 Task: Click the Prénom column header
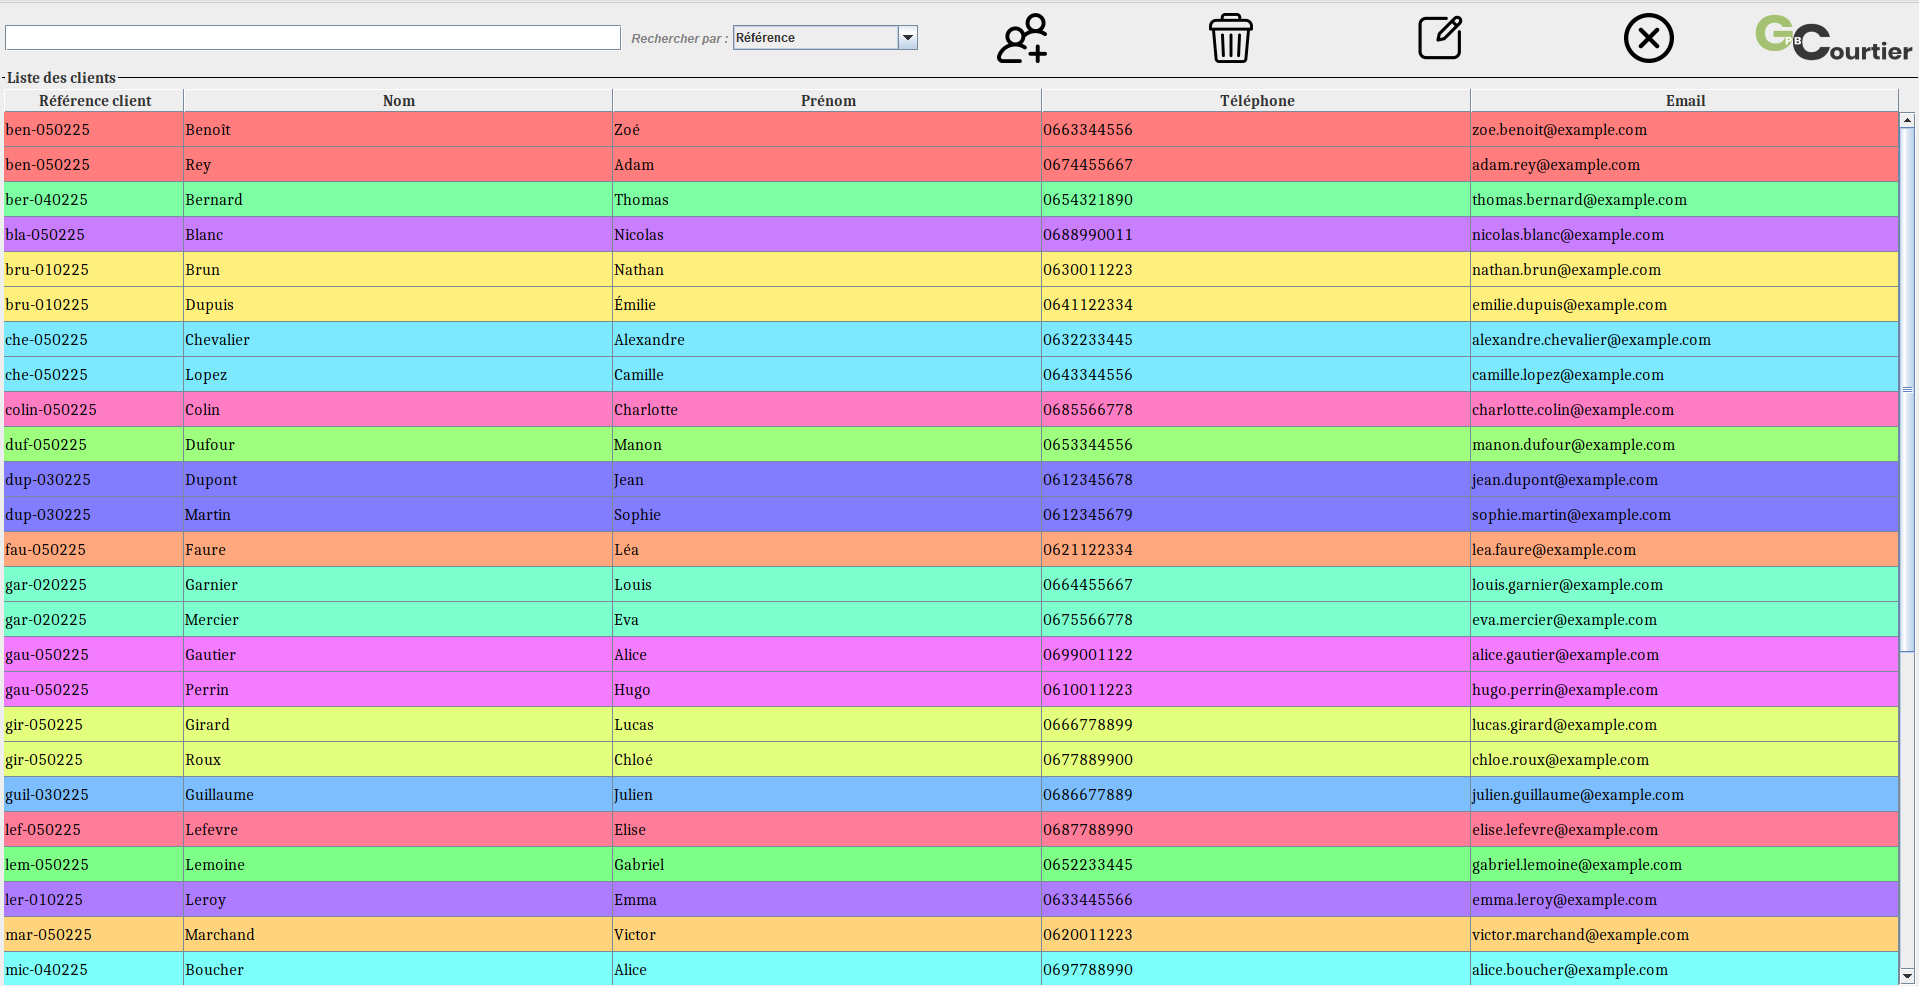coord(827,101)
